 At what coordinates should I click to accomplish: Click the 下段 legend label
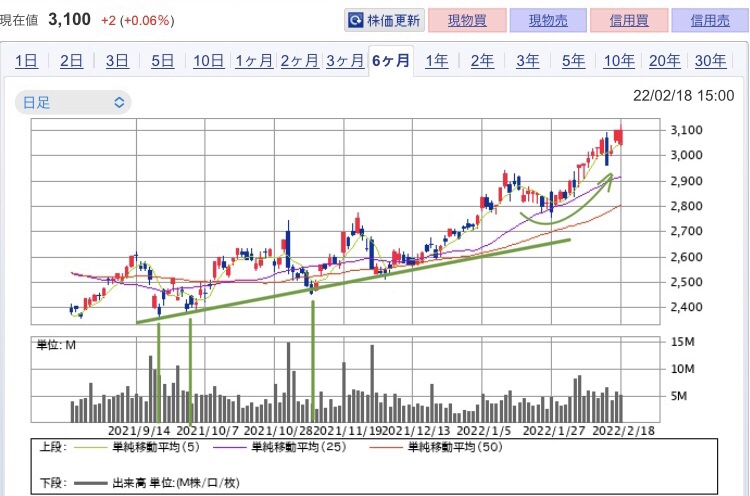pyautogui.click(x=53, y=483)
